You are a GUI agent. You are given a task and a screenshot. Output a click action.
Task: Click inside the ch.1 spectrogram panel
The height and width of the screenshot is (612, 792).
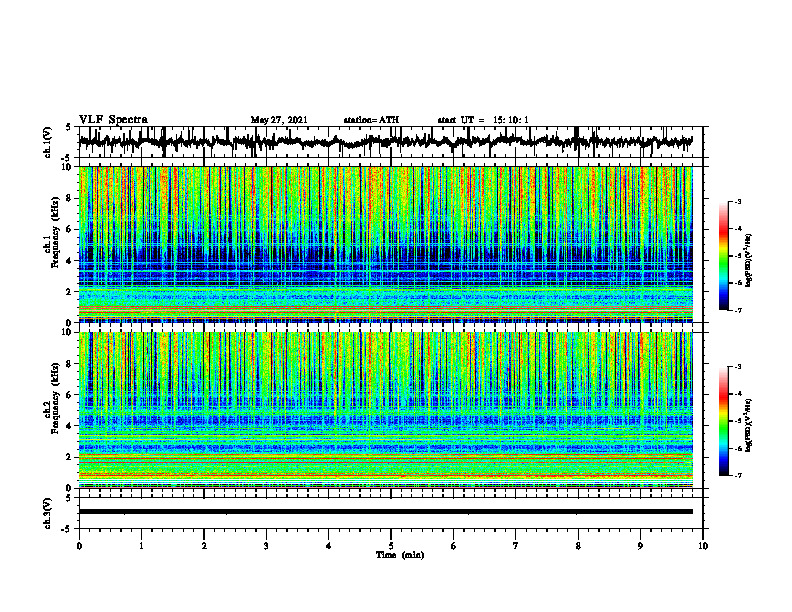(385, 244)
